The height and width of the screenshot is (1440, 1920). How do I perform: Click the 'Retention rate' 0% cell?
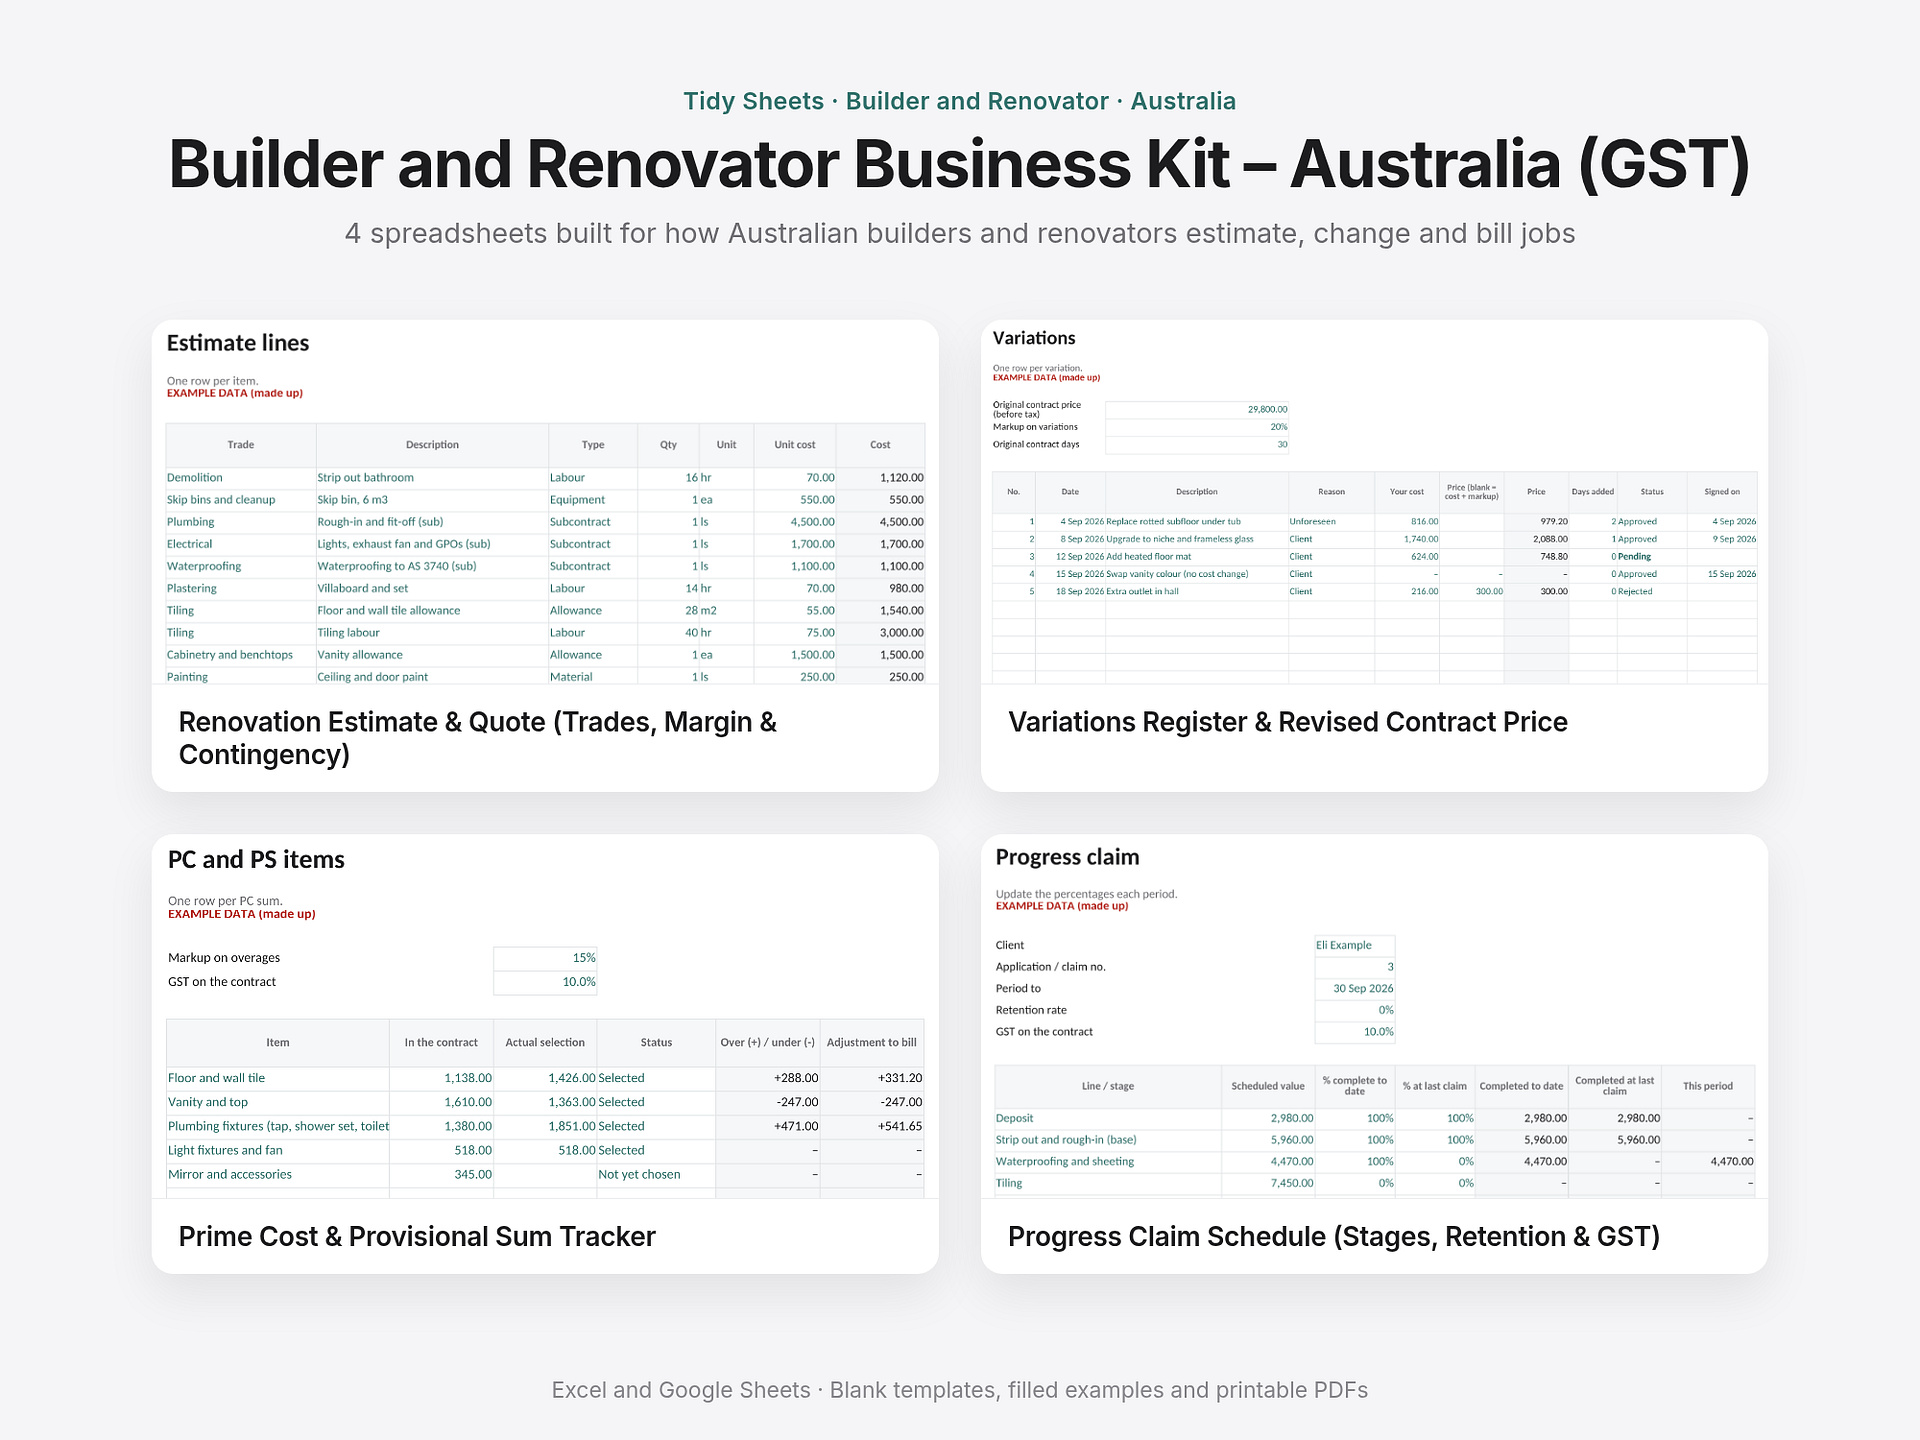pyautogui.click(x=1355, y=1010)
